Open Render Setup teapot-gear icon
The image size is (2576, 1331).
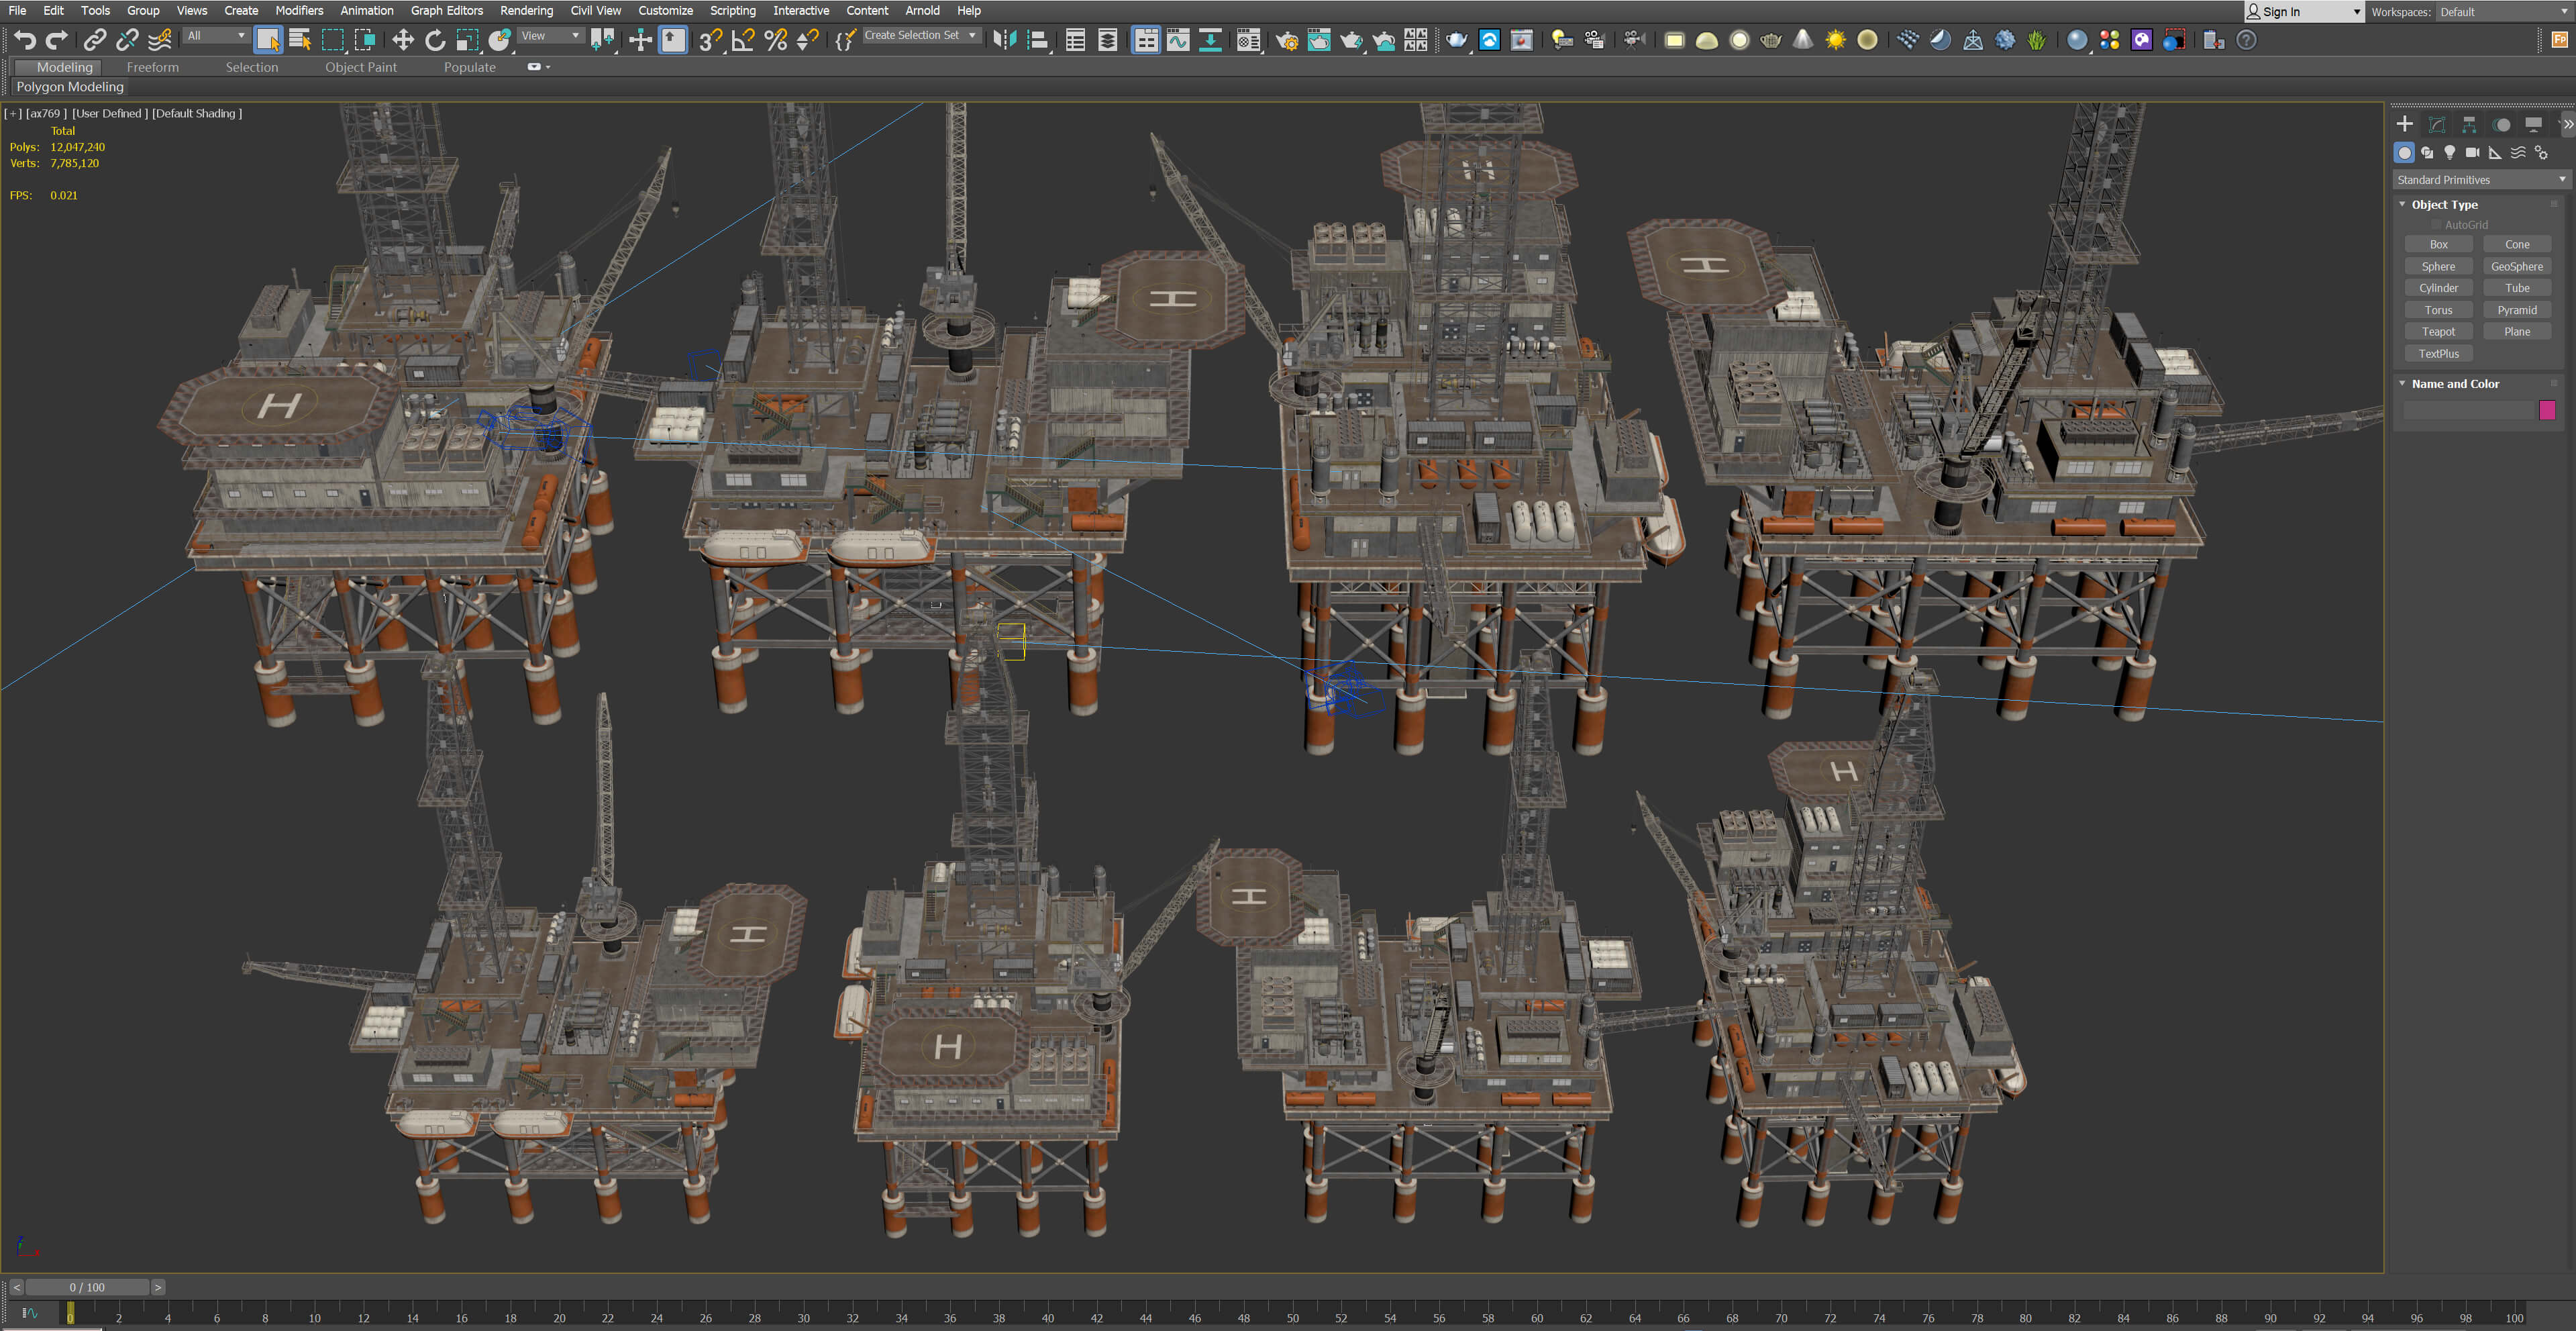click(x=1287, y=40)
